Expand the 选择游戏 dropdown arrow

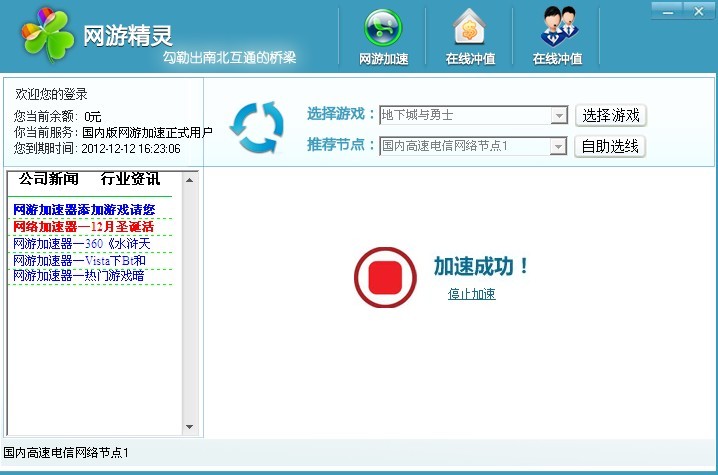[x=559, y=115]
